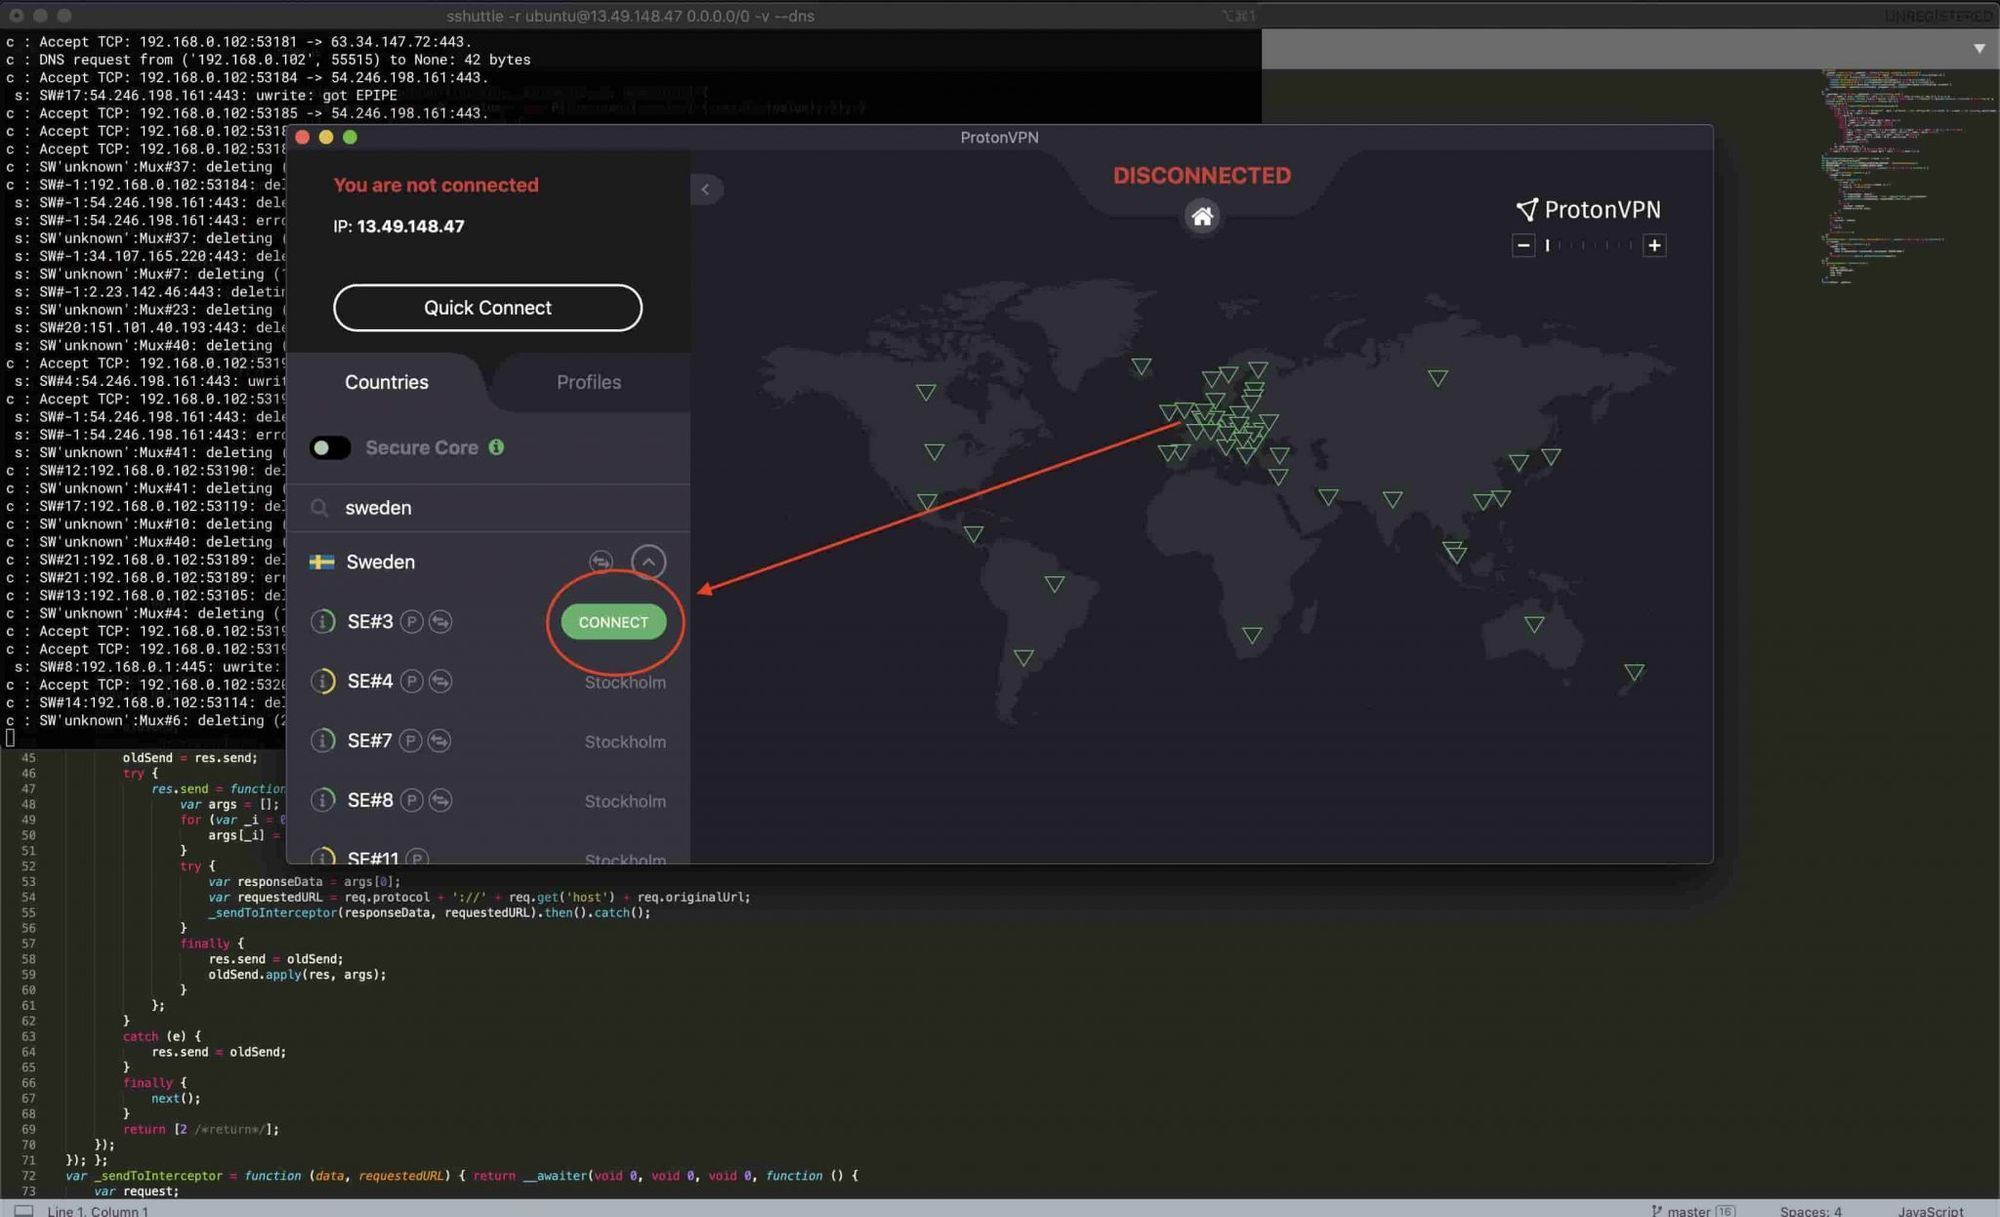The width and height of the screenshot is (2000, 1217).
Task: Click Stockholm label in SE#7 row
Action: (x=625, y=742)
